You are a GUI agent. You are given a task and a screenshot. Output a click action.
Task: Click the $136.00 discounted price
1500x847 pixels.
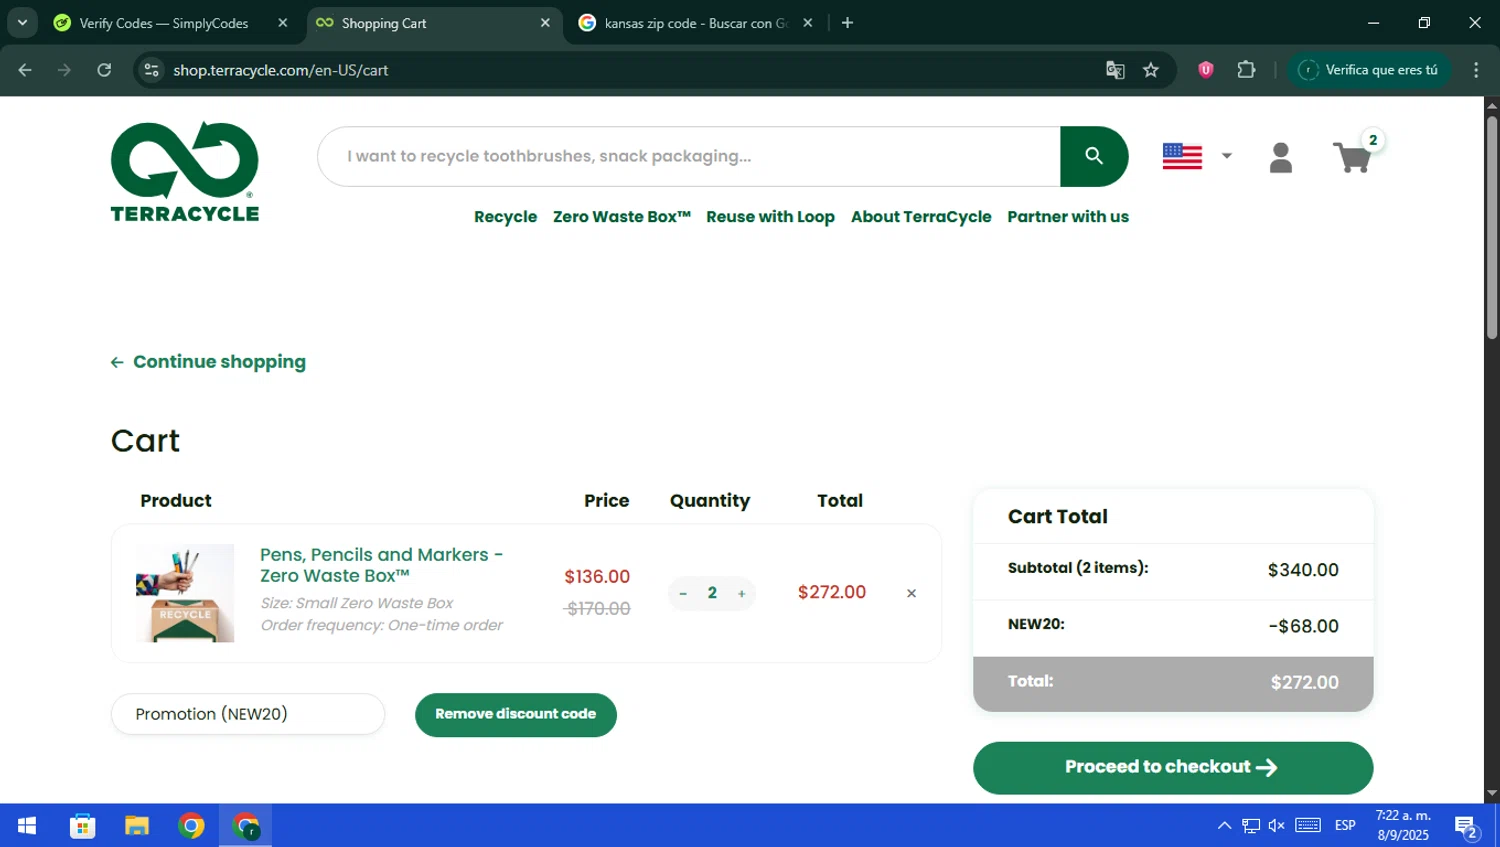pyautogui.click(x=597, y=577)
